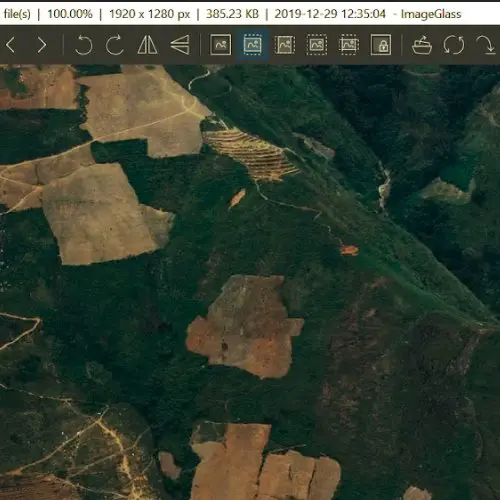
Task: Flip the image vertically
Action: point(180,45)
